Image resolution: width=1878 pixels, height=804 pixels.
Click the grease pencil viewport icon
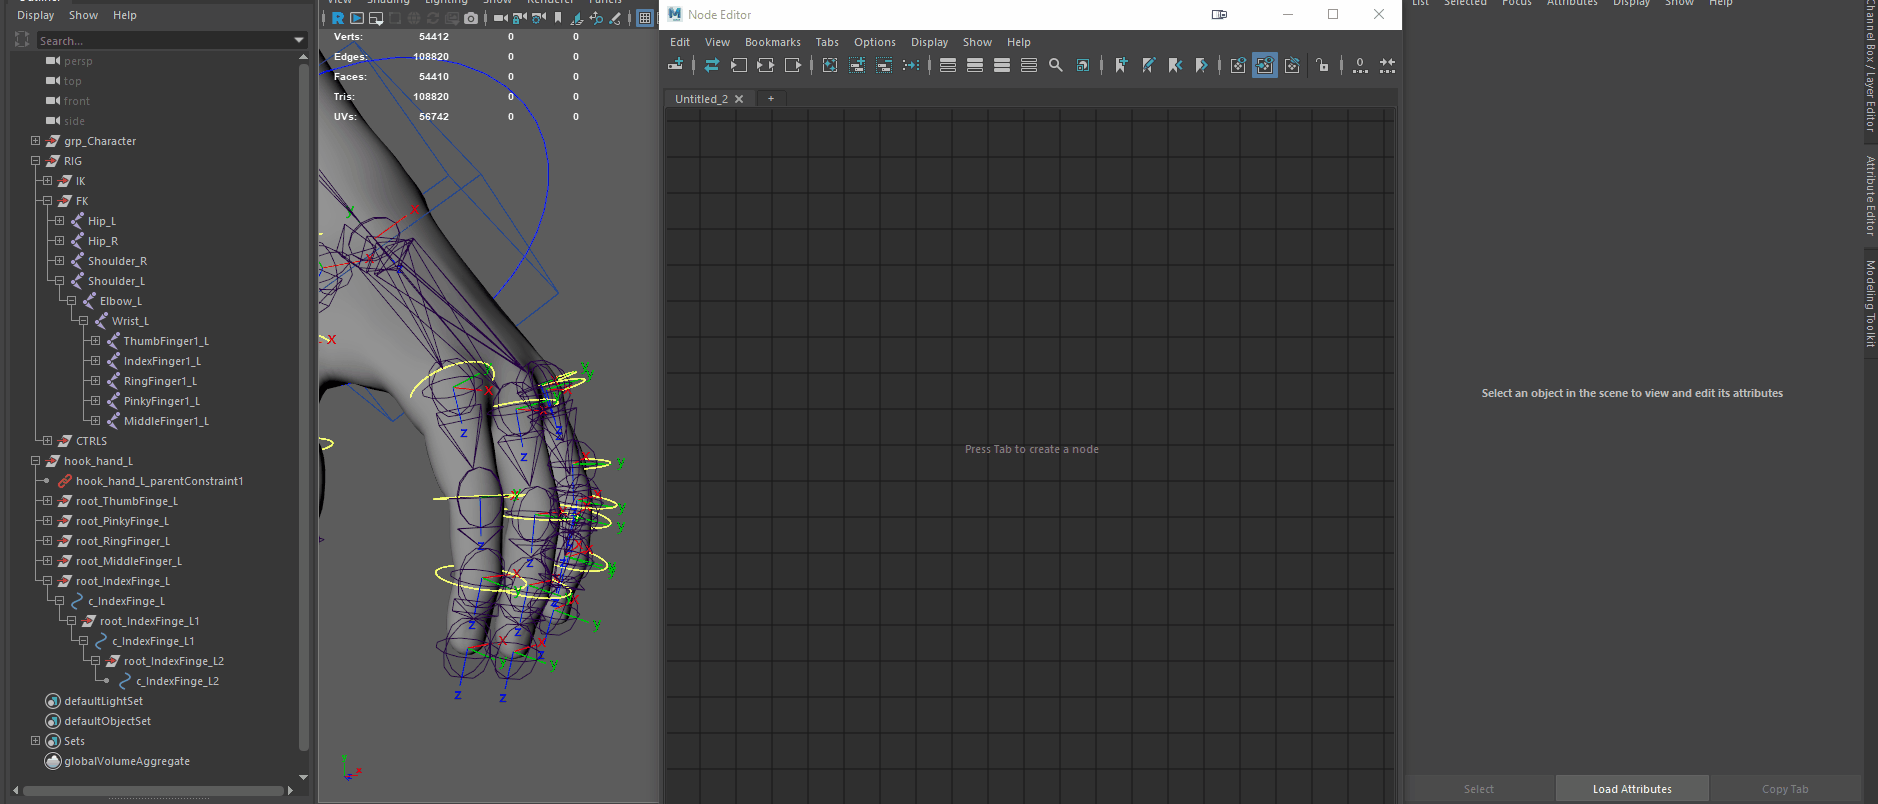point(615,18)
